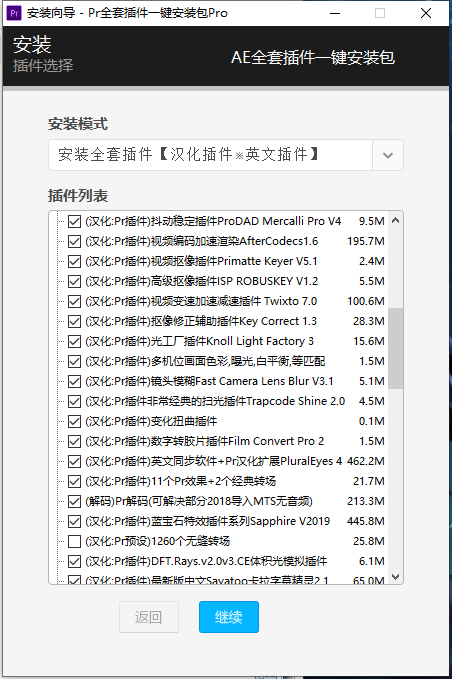Click the 213.3M size value
Image resolution: width=452 pixels, height=679 pixels.
(x=366, y=501)
